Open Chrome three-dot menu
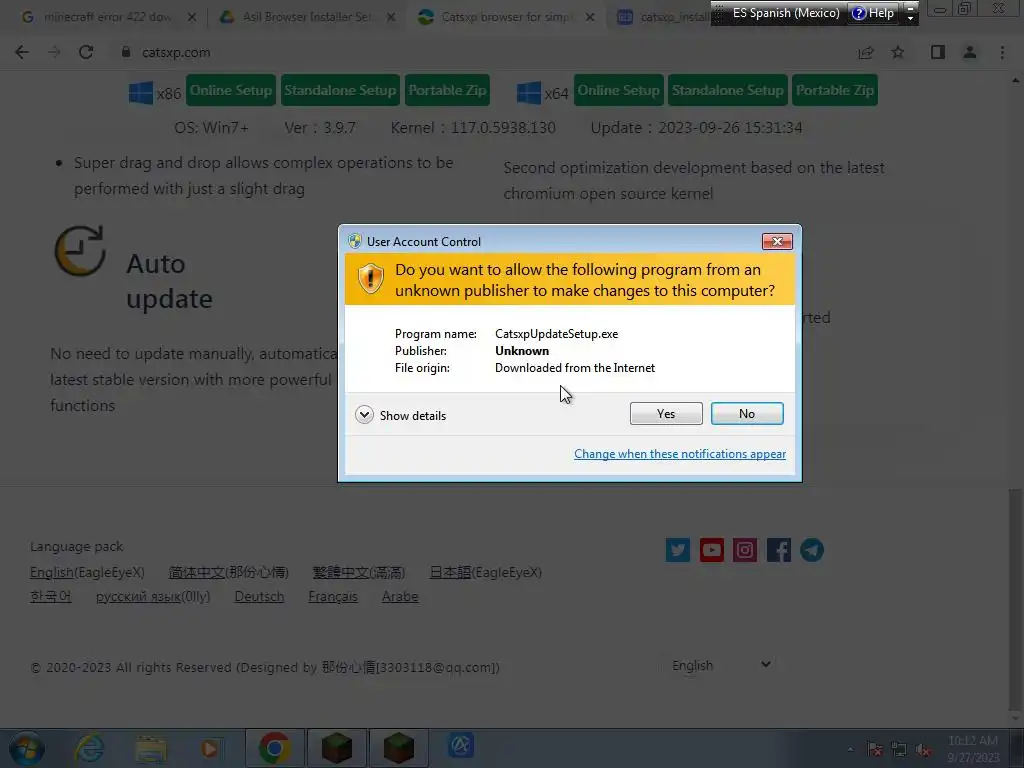This screenshot has height=768, width=1024. [x=1002, y=52]
